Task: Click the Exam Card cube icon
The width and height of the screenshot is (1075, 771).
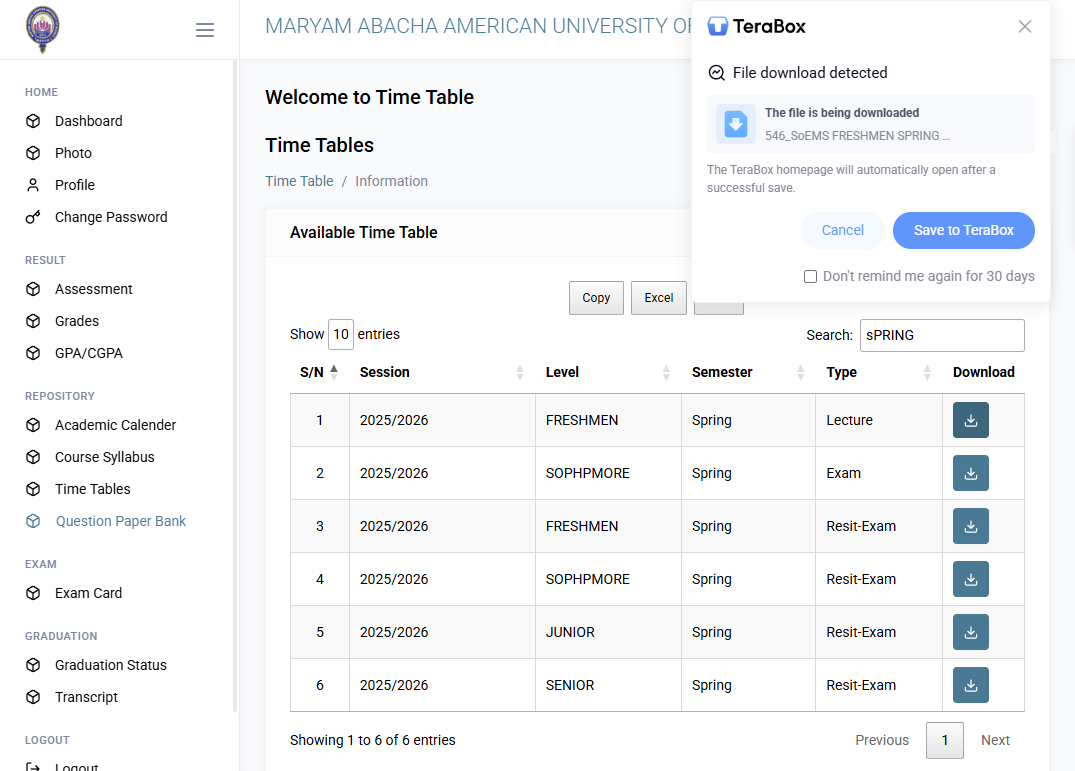Action: pyautogui.click(x=33, y=593)
